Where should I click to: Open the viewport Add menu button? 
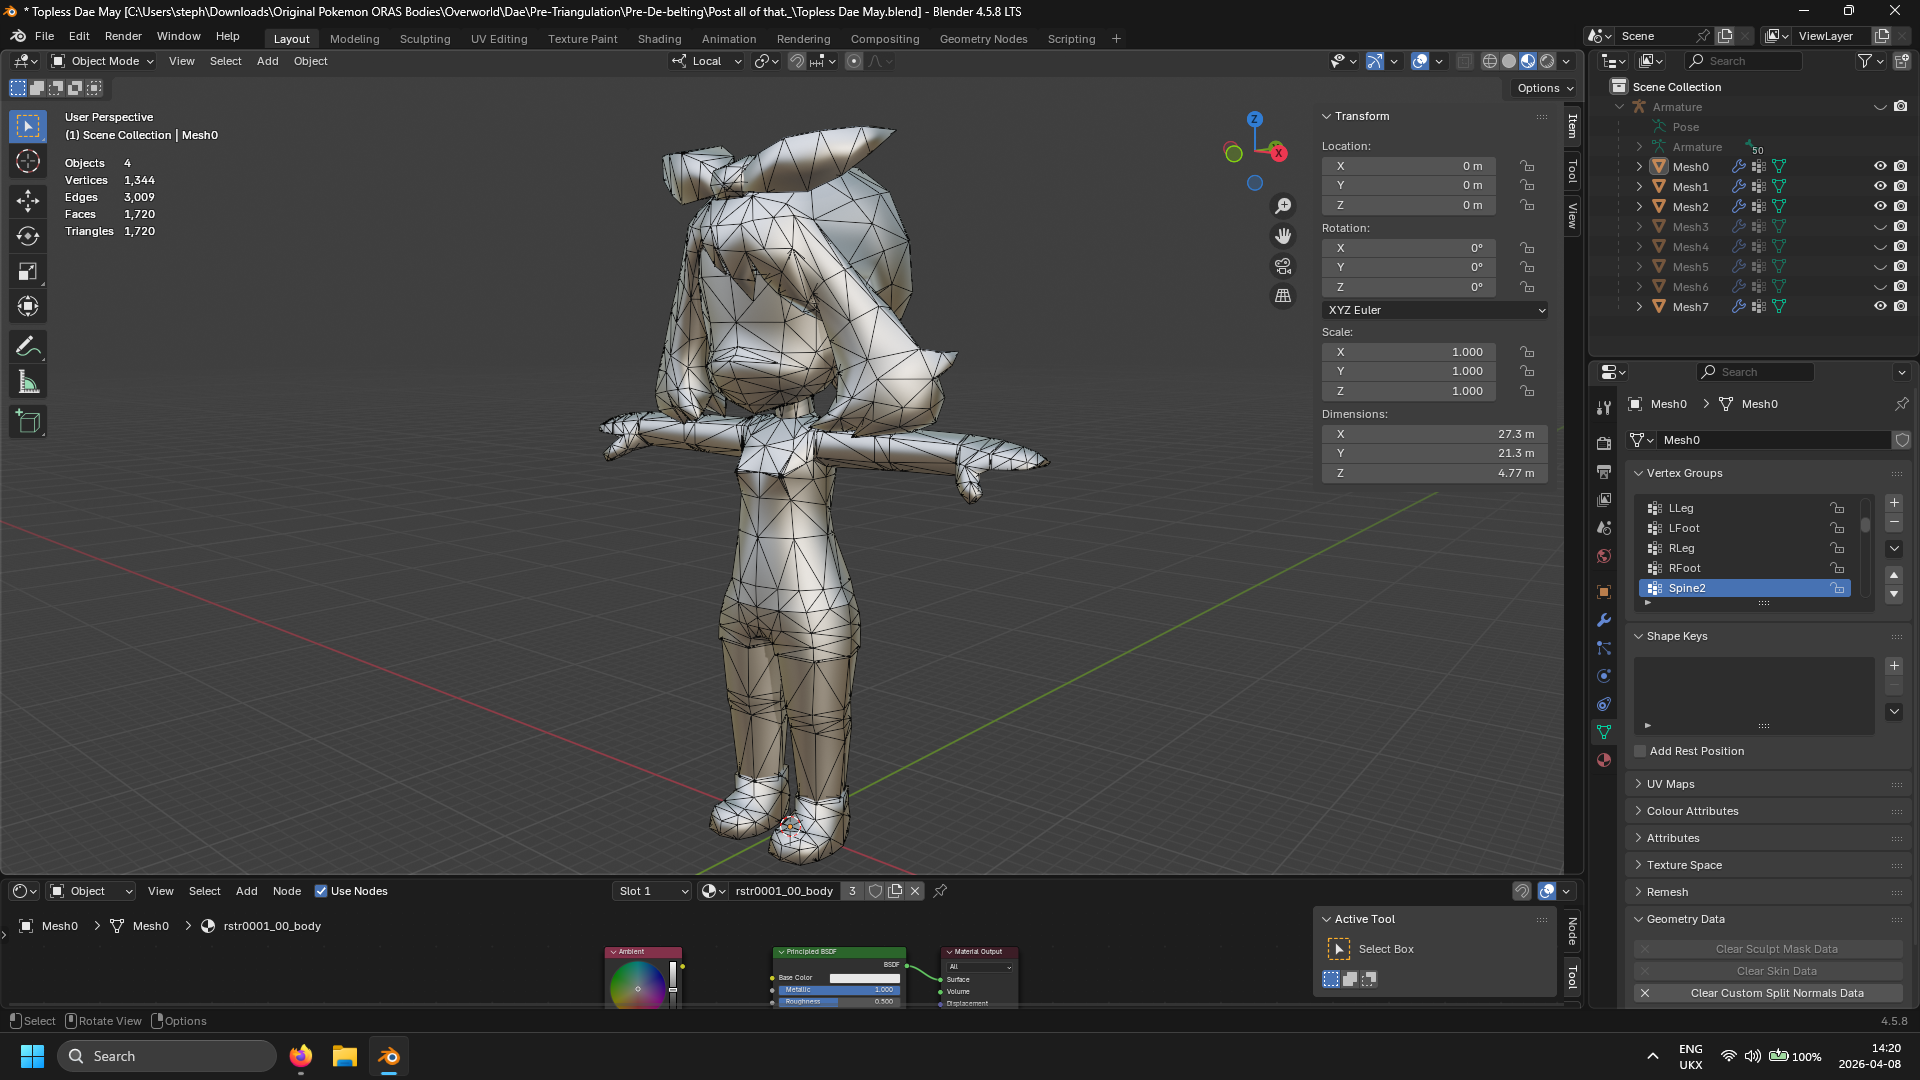pos(267,61)
